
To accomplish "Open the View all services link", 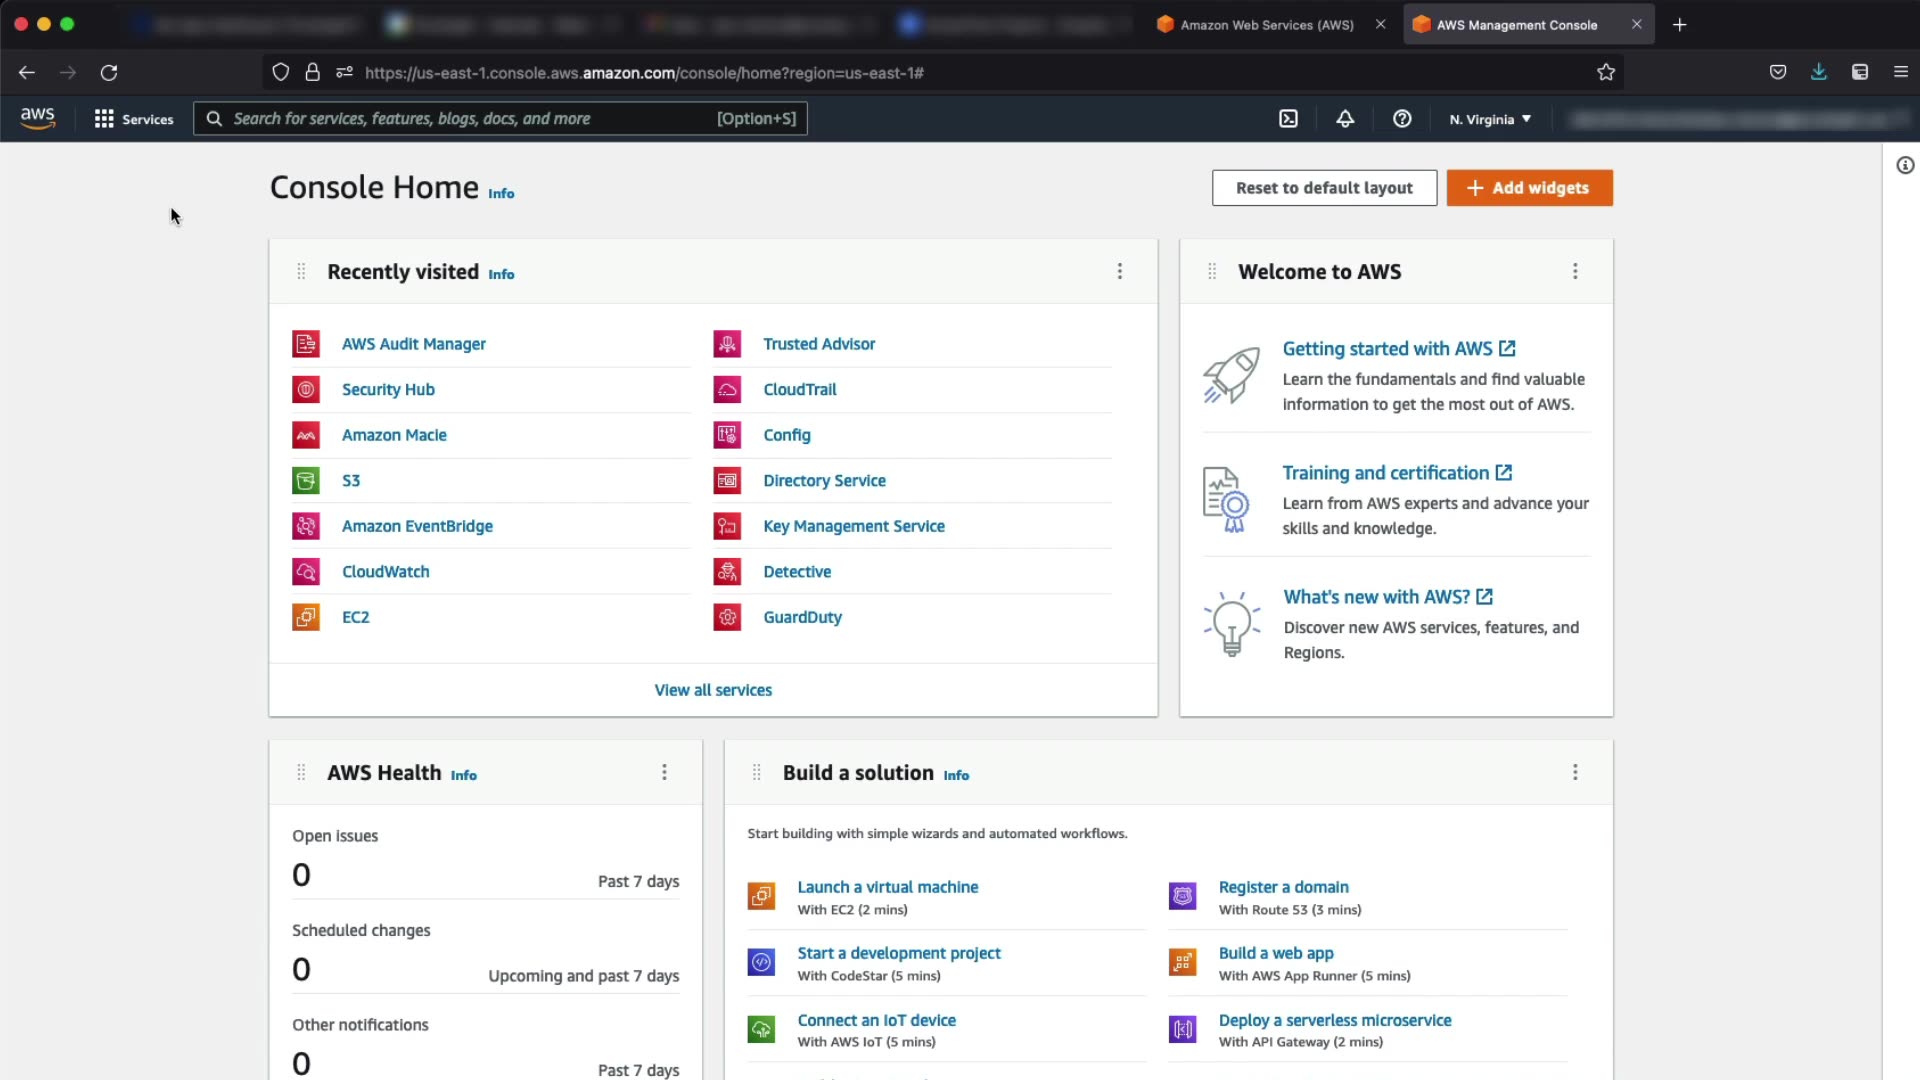I will coord(713,690).
